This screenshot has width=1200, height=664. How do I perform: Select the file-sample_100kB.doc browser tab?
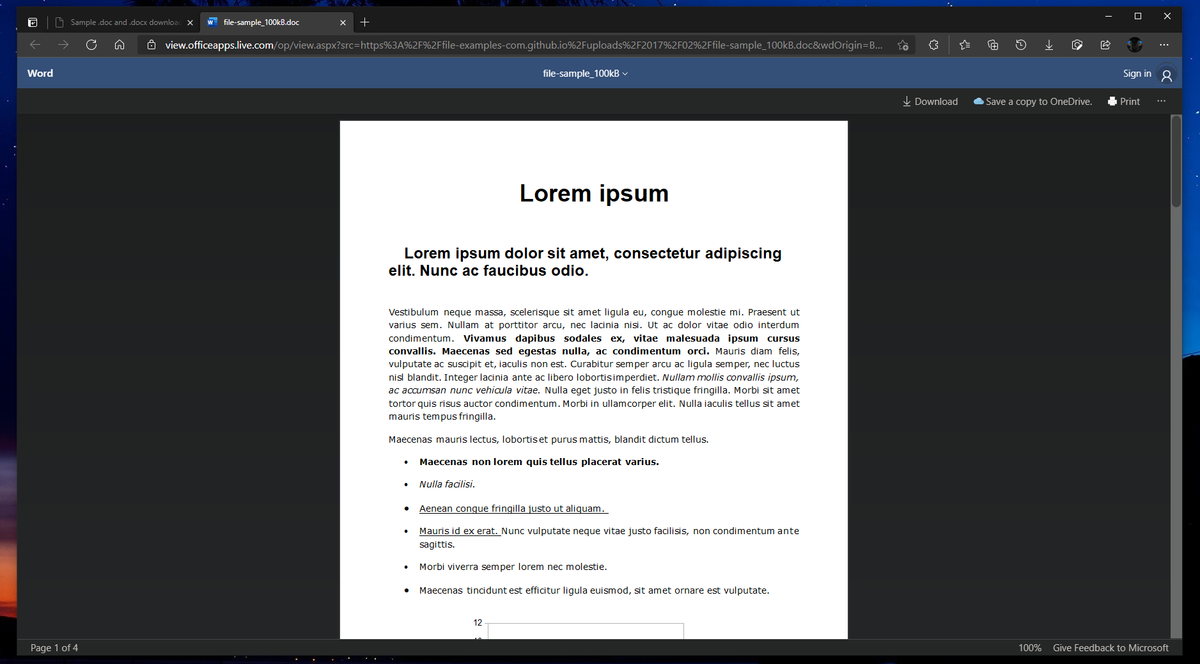[277, 22]
